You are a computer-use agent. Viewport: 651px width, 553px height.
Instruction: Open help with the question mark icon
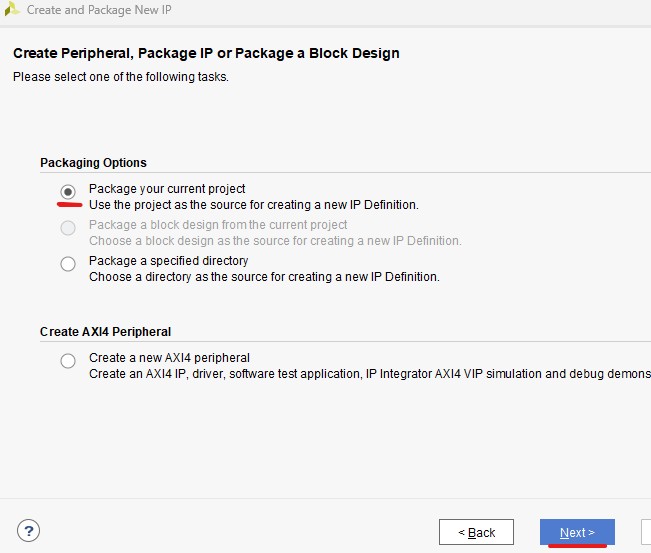tap(29, 531)
